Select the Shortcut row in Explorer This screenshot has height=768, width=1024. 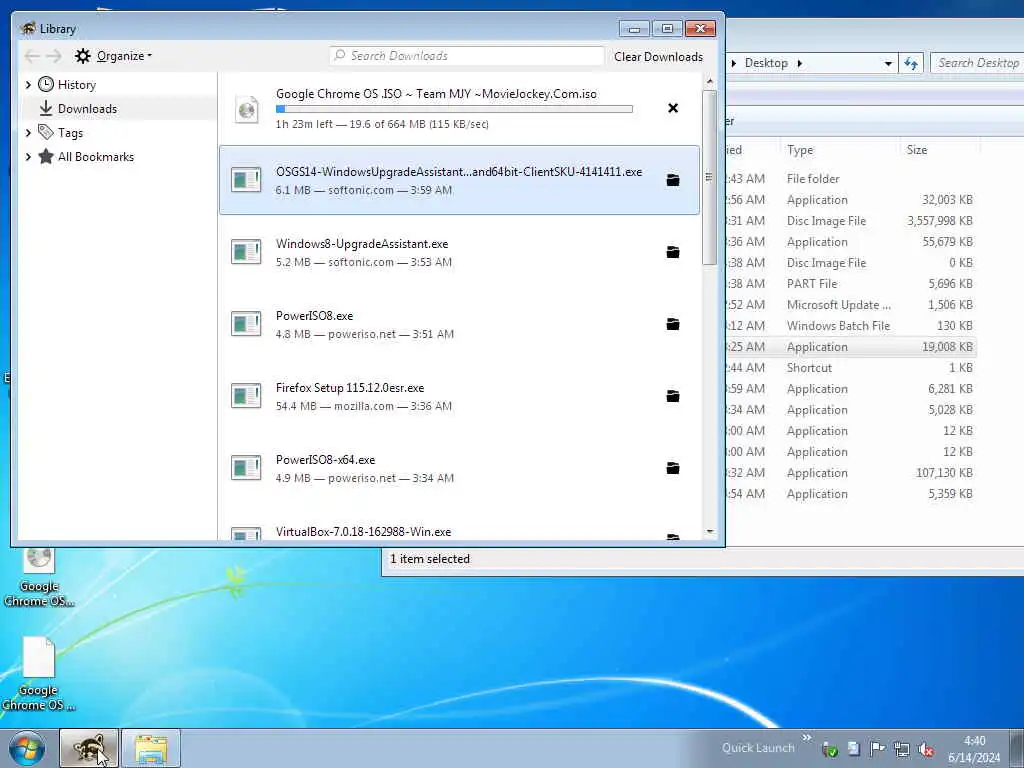(852, 368)
